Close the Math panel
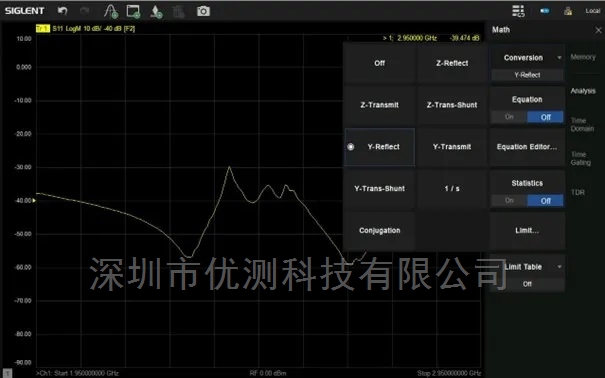This screenshot has width=605, height=378. tap(598, 30)
